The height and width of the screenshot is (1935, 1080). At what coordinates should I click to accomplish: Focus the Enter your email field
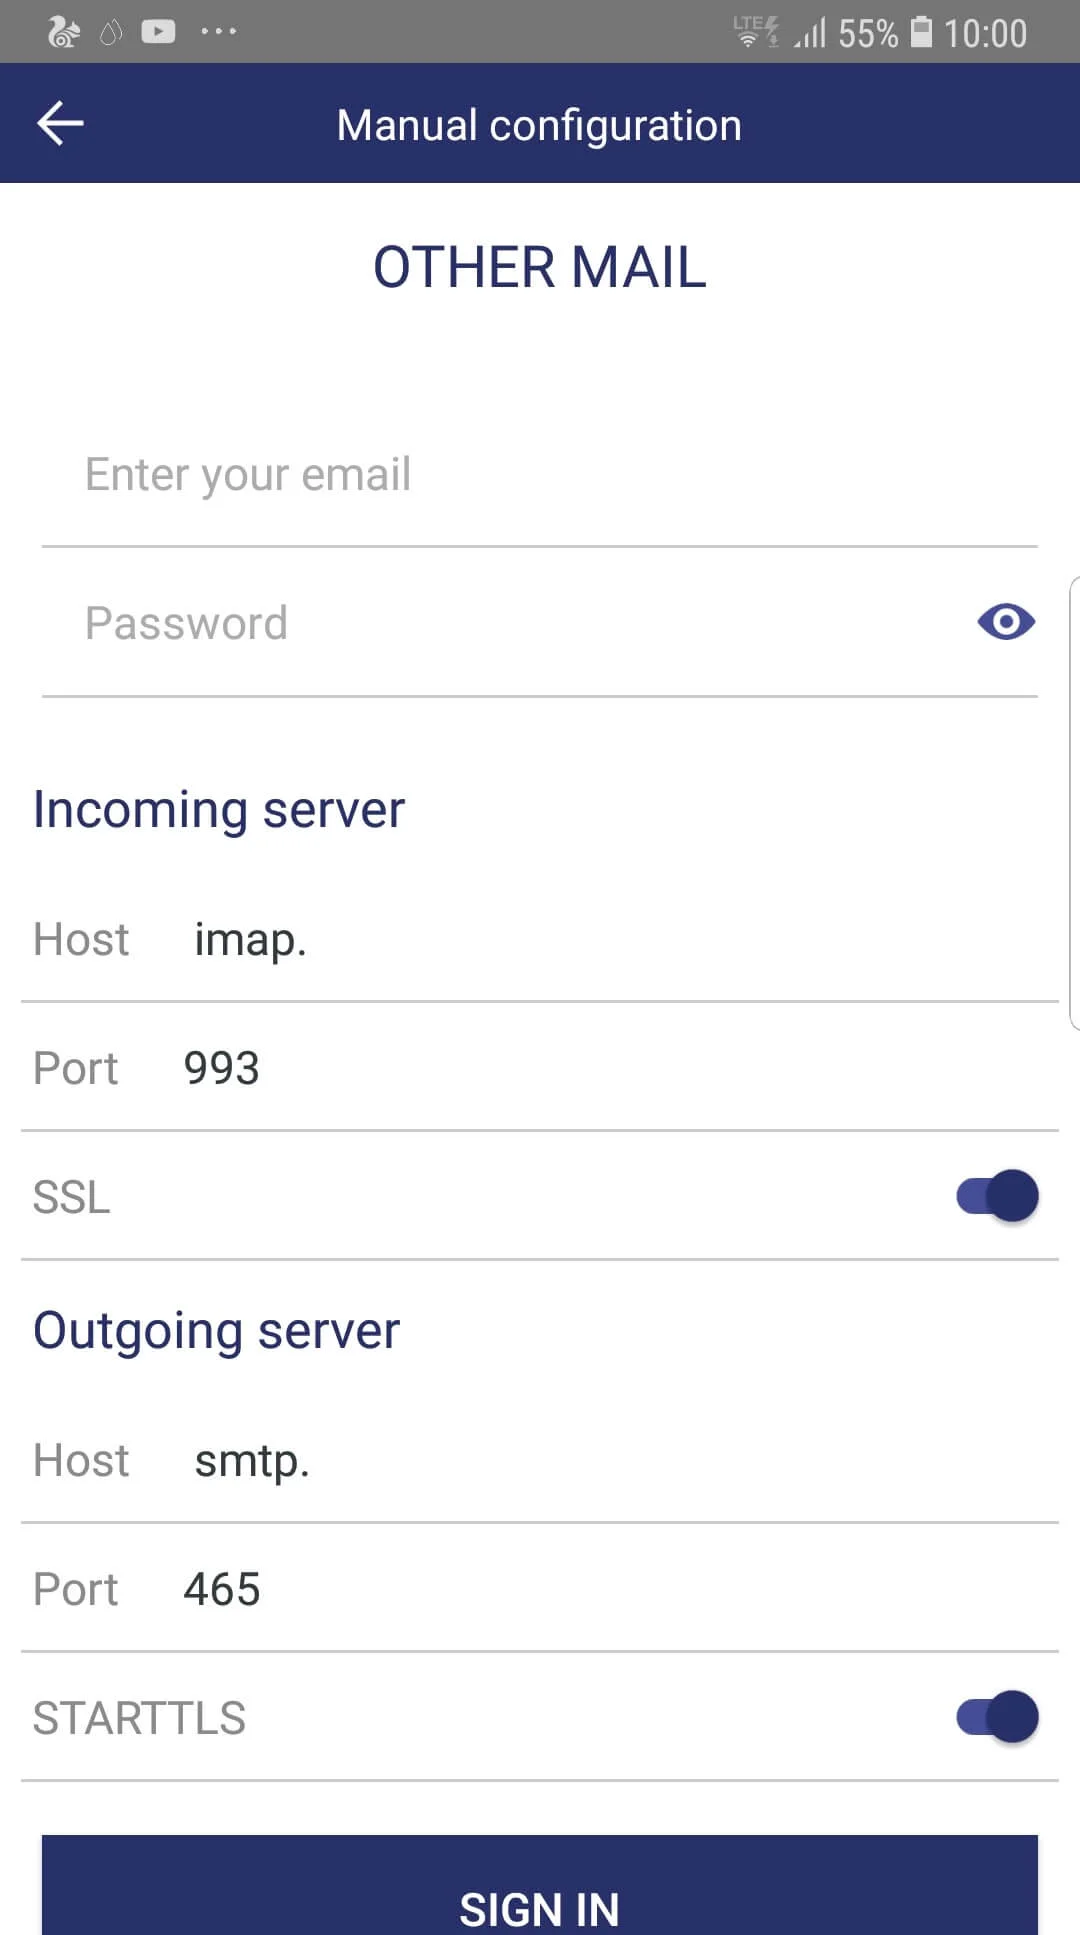(540, 475)
